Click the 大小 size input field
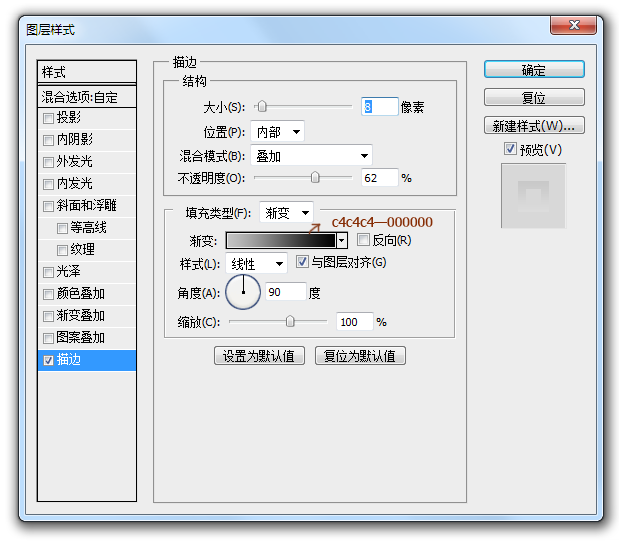This screenshot has width=619, height=544. click(x=379, y=107)
